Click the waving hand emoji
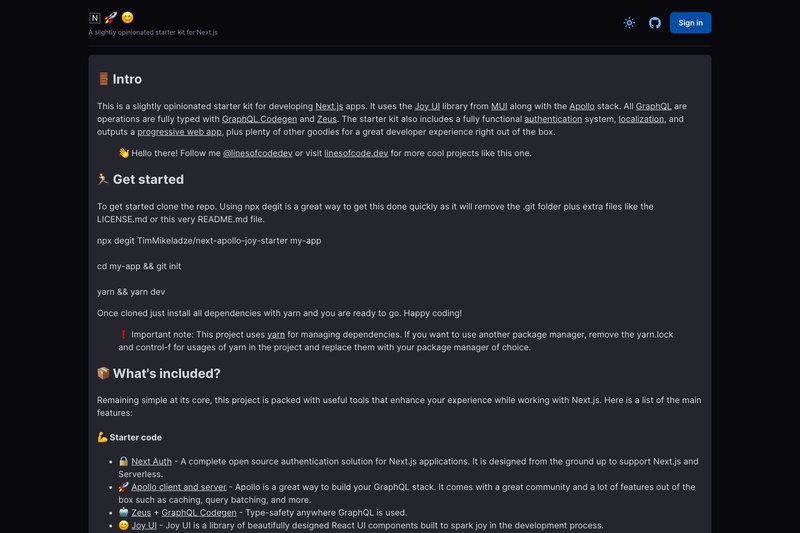 [x=124, y=153]
